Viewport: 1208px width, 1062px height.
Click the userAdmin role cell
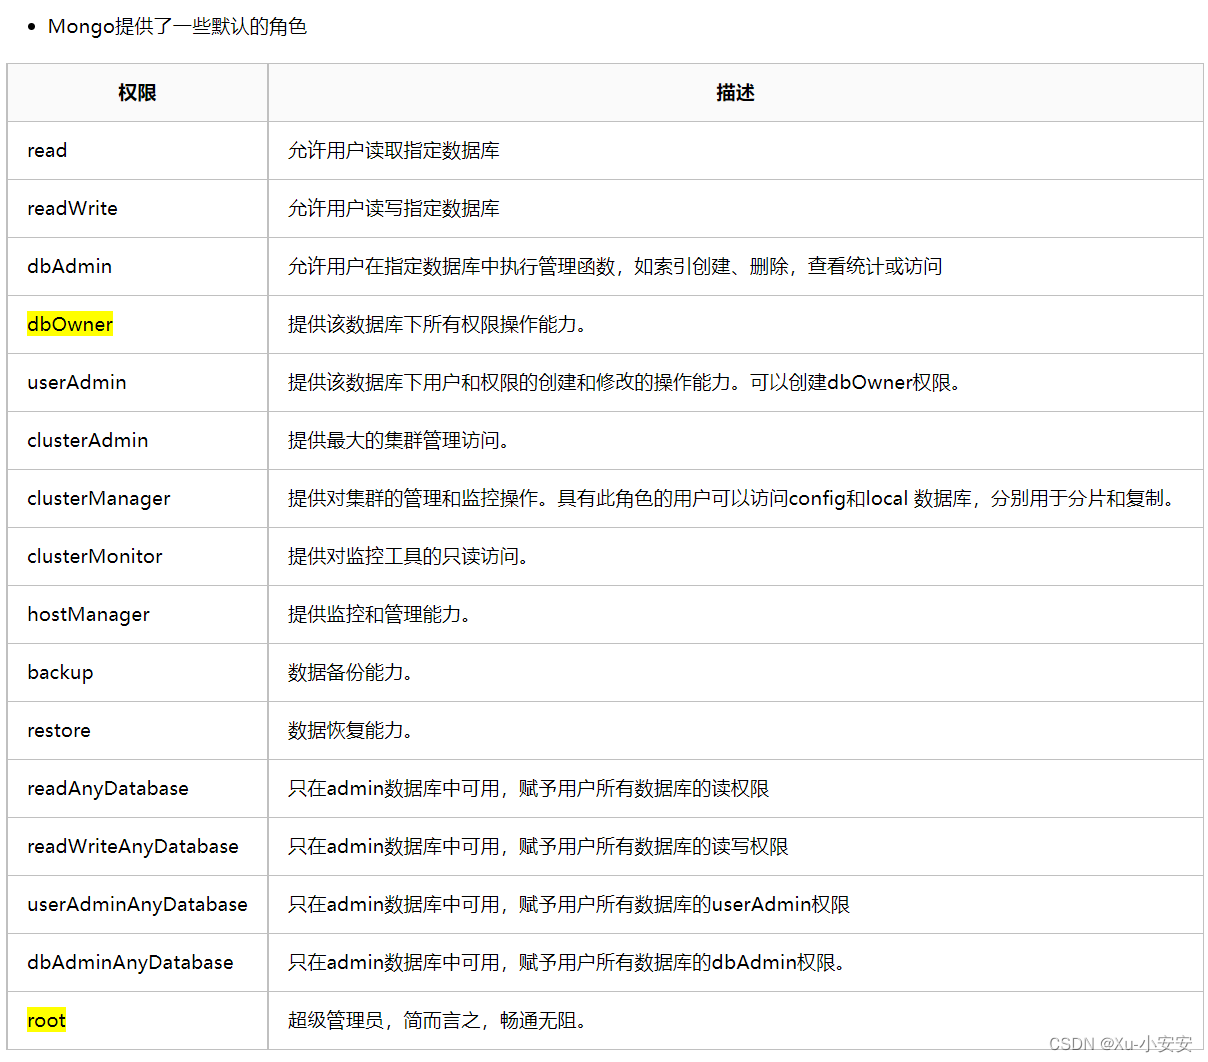[x=76, y=382]
